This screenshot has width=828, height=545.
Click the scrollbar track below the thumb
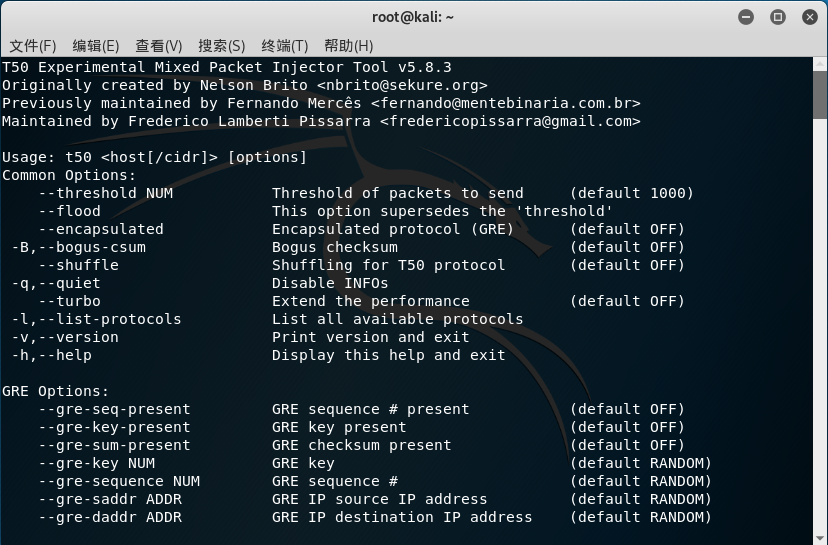click(820, 327)
